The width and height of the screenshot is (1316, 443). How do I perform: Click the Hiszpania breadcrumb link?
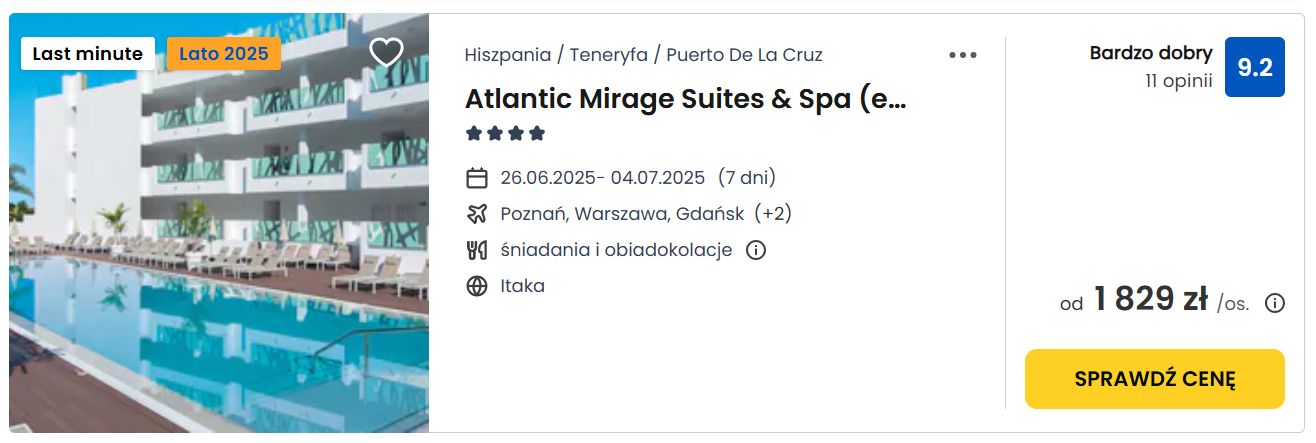coord(507,55)
